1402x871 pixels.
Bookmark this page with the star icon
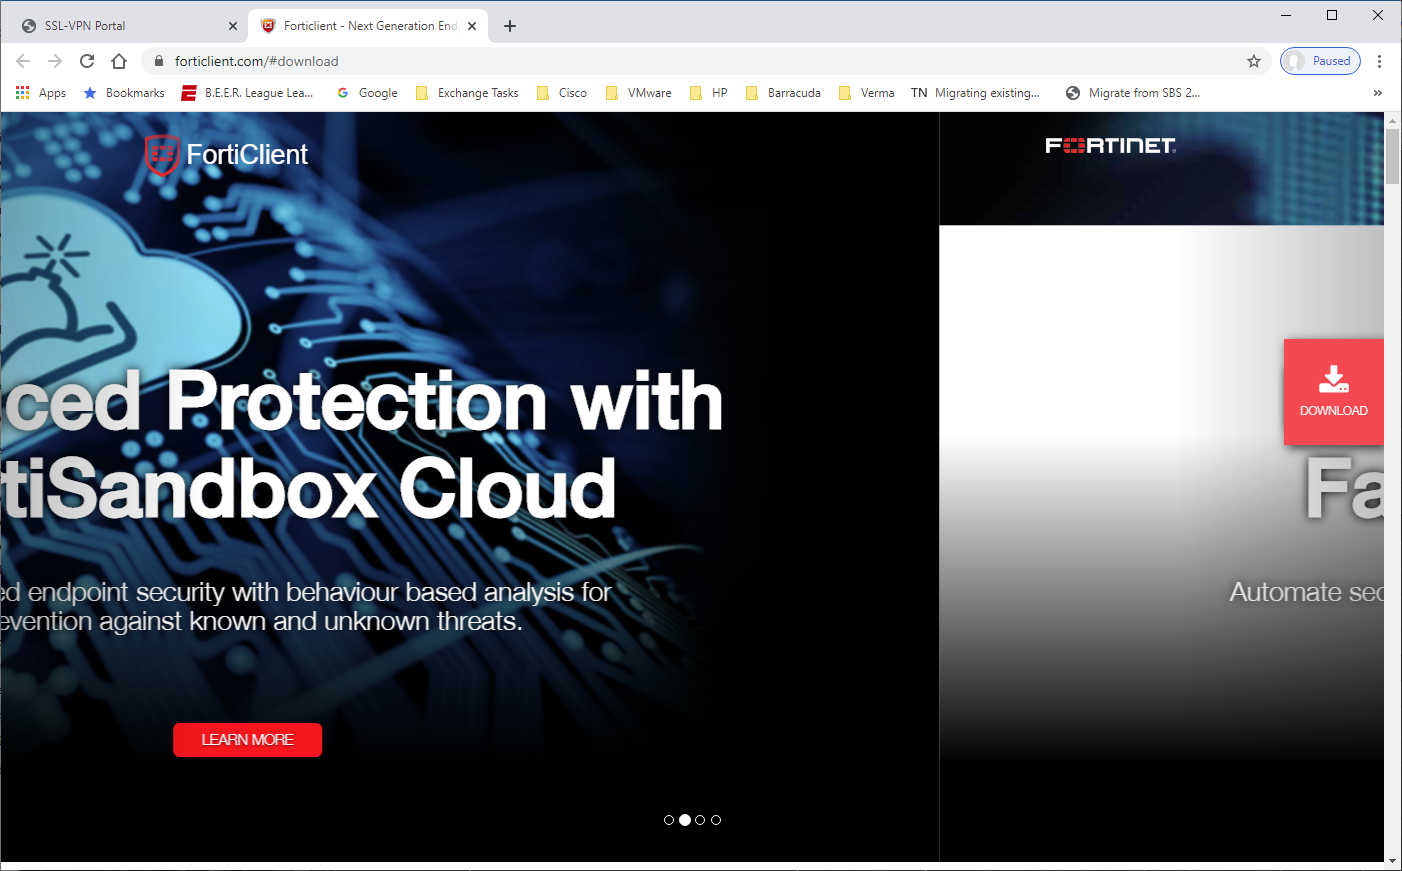pyautogui.click(x=1254, y=61)
